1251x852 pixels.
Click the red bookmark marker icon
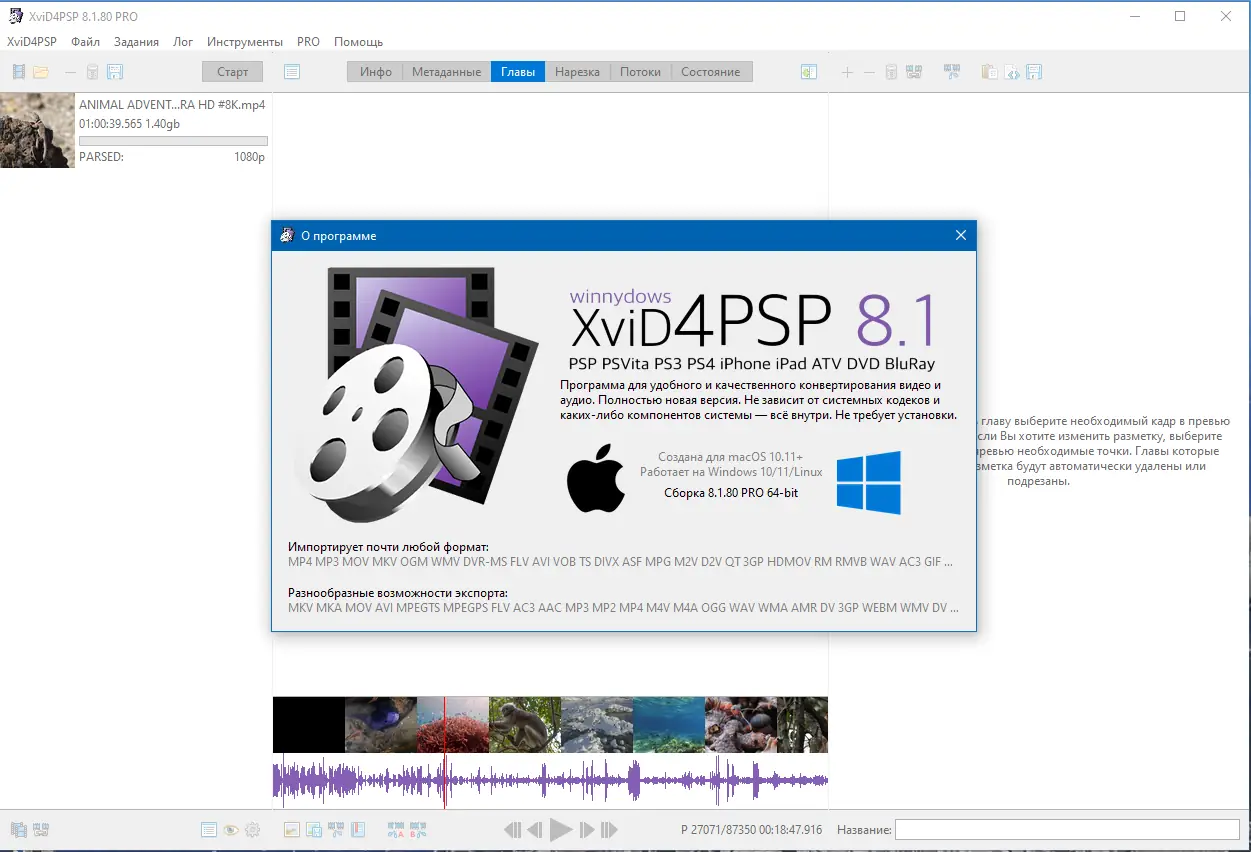click(358, 829)
